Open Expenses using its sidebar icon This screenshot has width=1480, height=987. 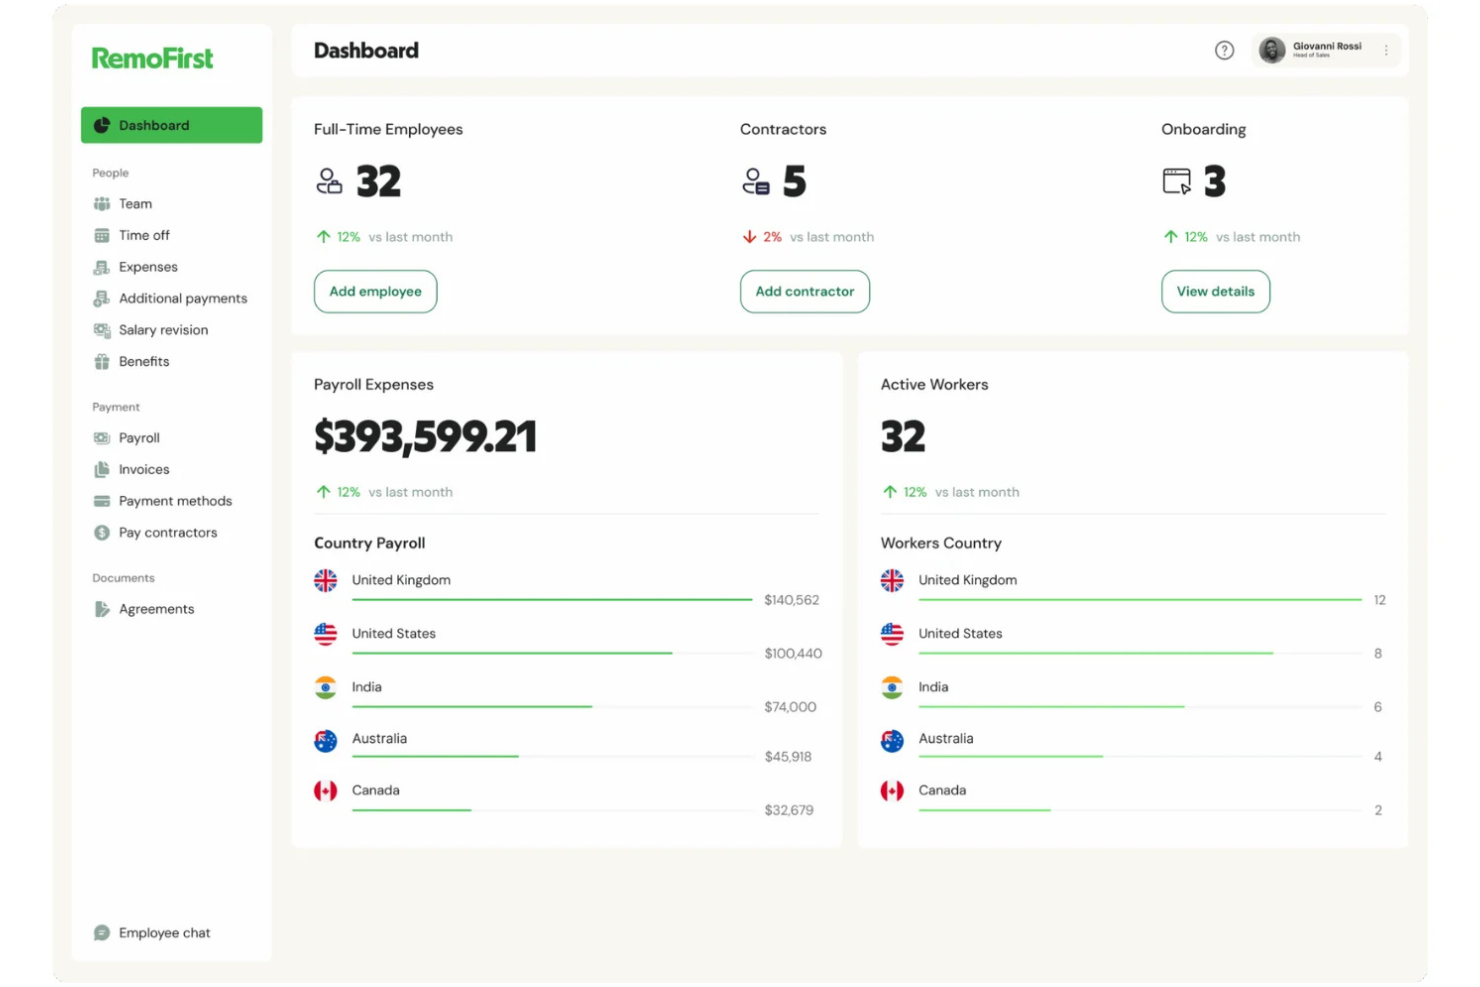point(103,267)
